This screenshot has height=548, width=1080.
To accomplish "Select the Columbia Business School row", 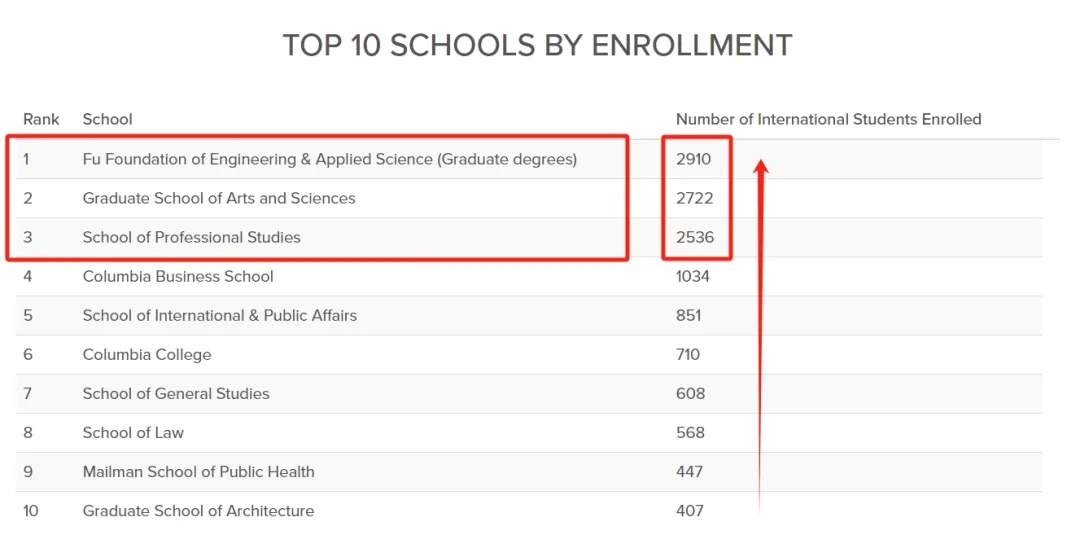I will (x=529, y=277).
